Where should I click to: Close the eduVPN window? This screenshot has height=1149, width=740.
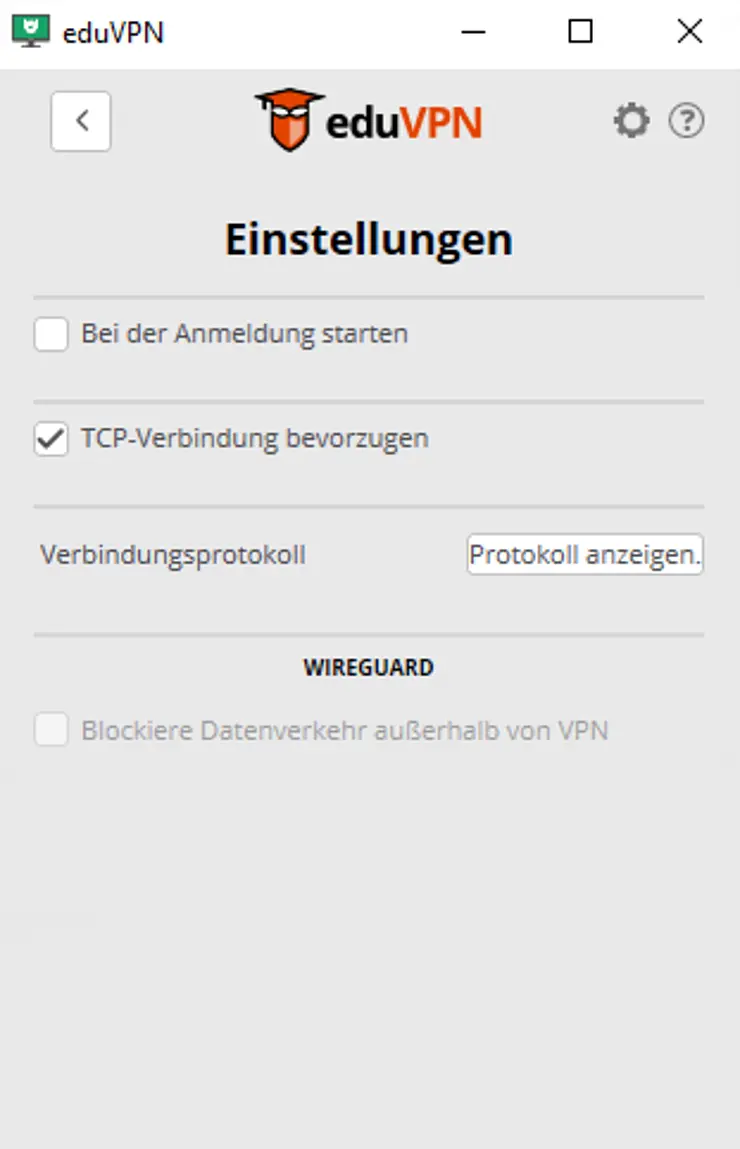click(689, 32)
